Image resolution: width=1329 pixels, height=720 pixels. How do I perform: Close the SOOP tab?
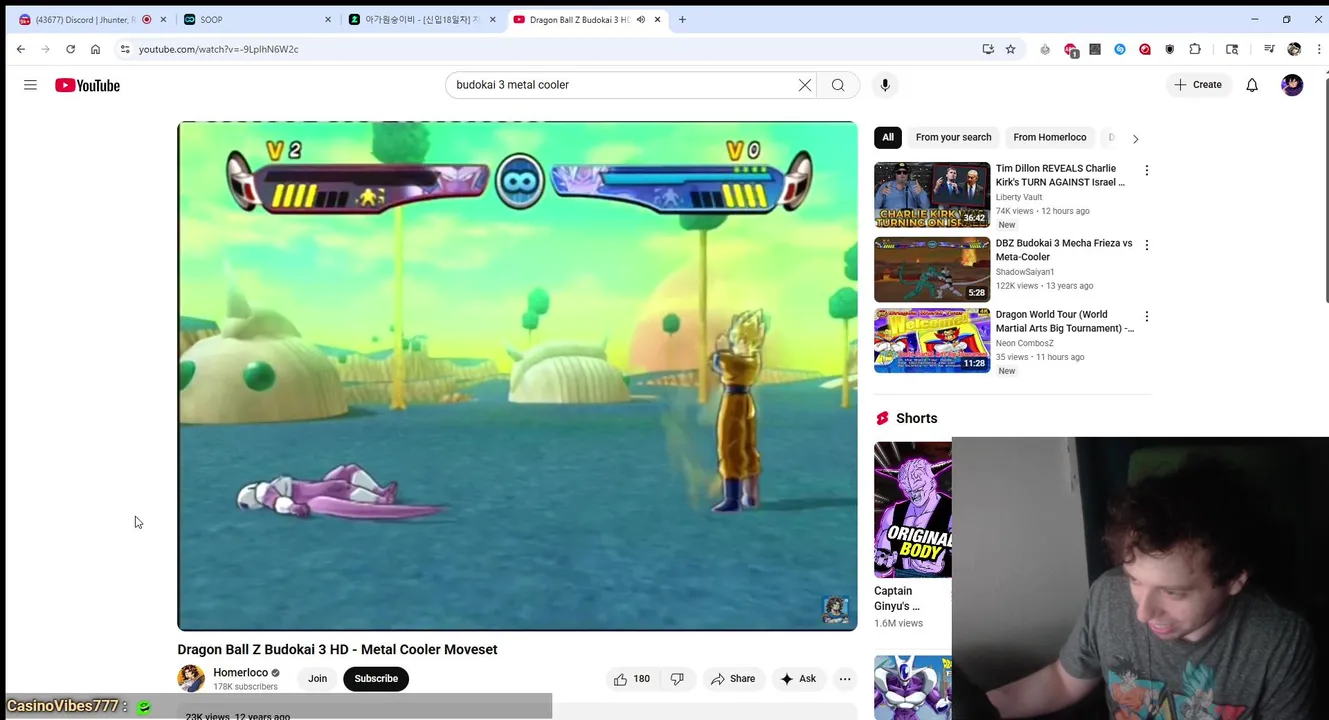pos(327,19)
